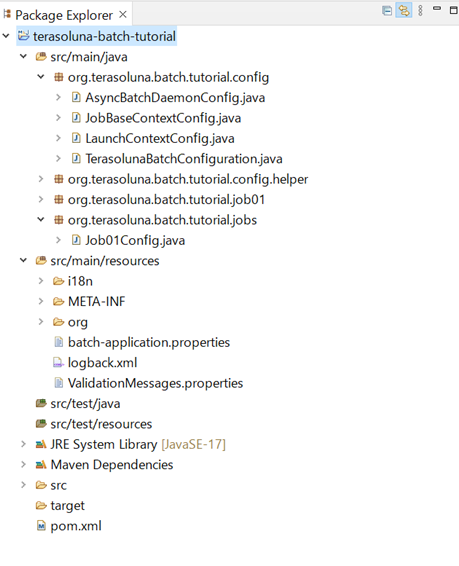The image size is (459, 566).
Task: Select ValidationMessages.properties file
Action: pyautogui.click(x=156, y=383)
